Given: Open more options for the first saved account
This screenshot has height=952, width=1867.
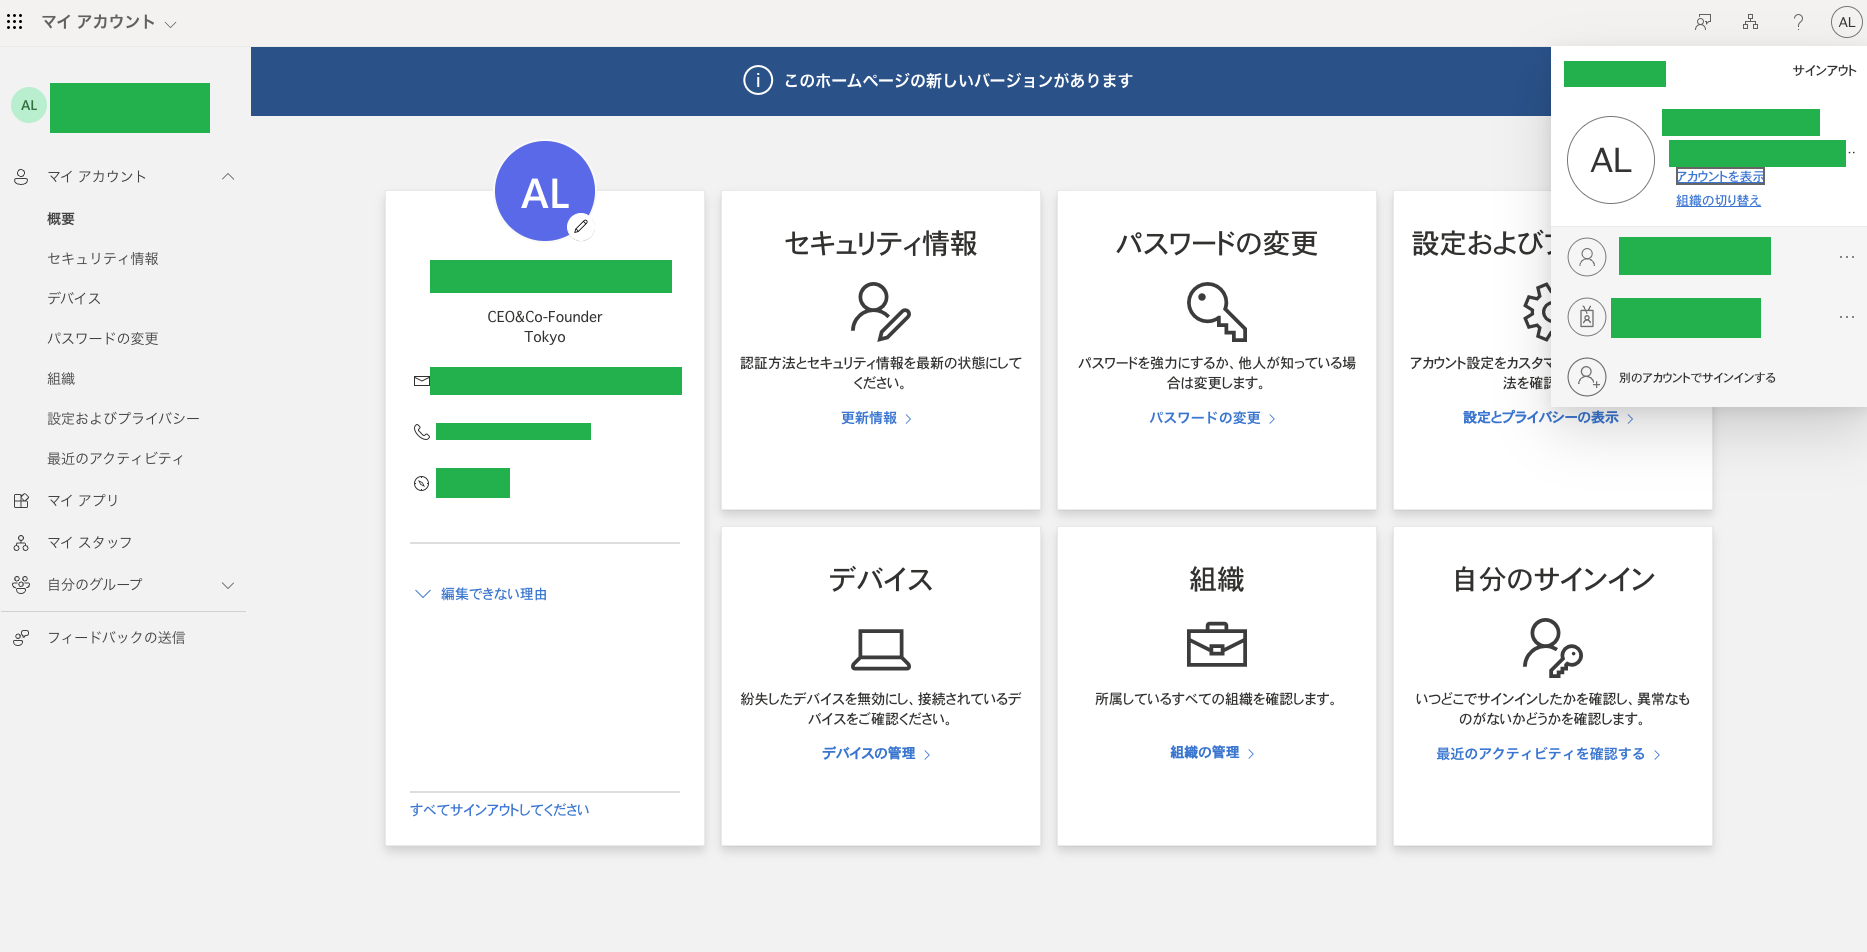Looking at the screenshot, I should (1846, 257).
